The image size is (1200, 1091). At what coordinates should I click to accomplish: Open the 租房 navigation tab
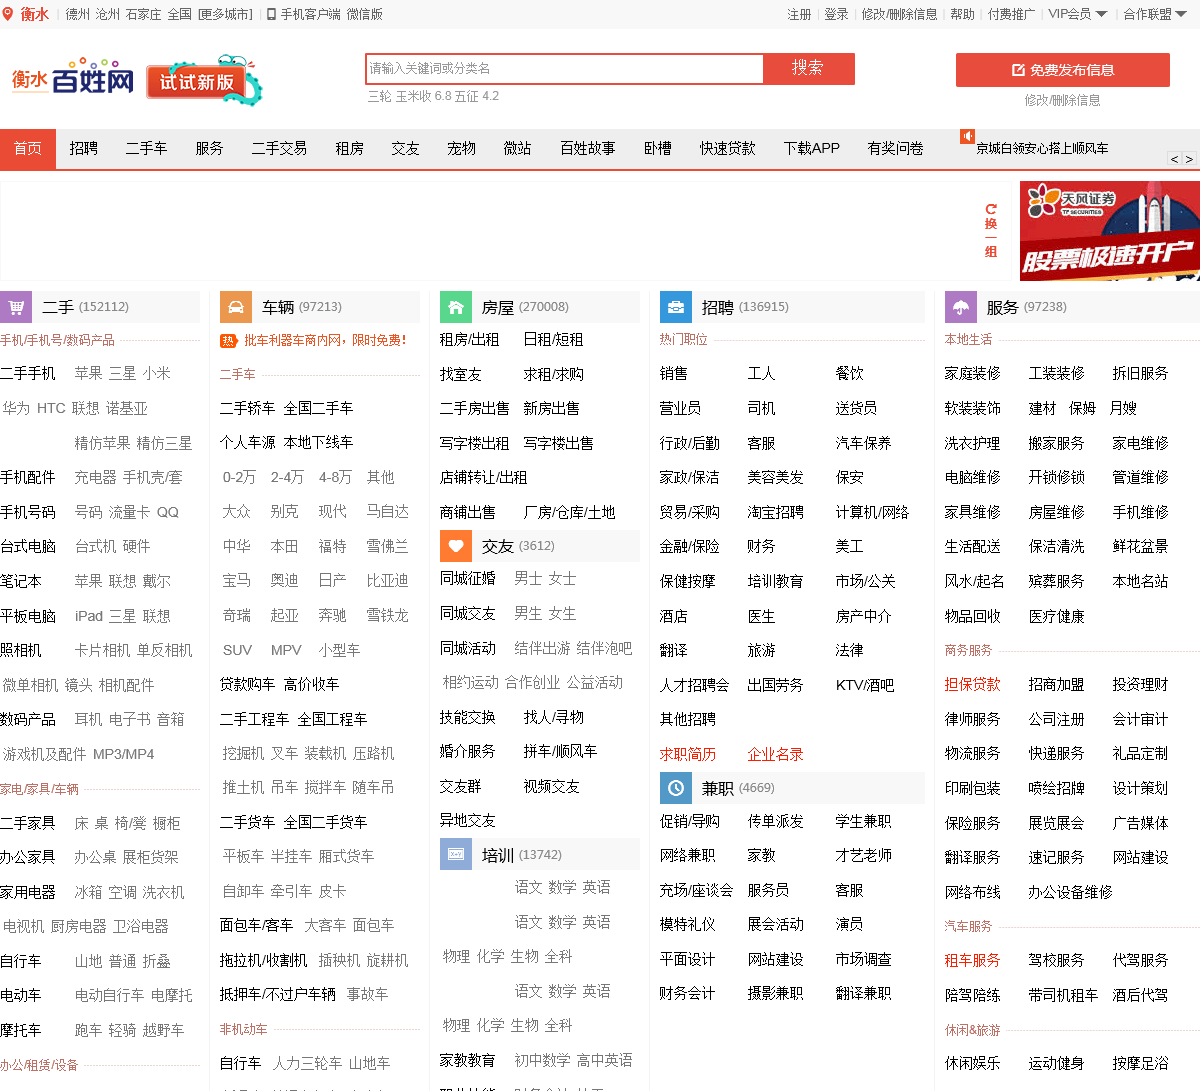(x=350, y=148)
